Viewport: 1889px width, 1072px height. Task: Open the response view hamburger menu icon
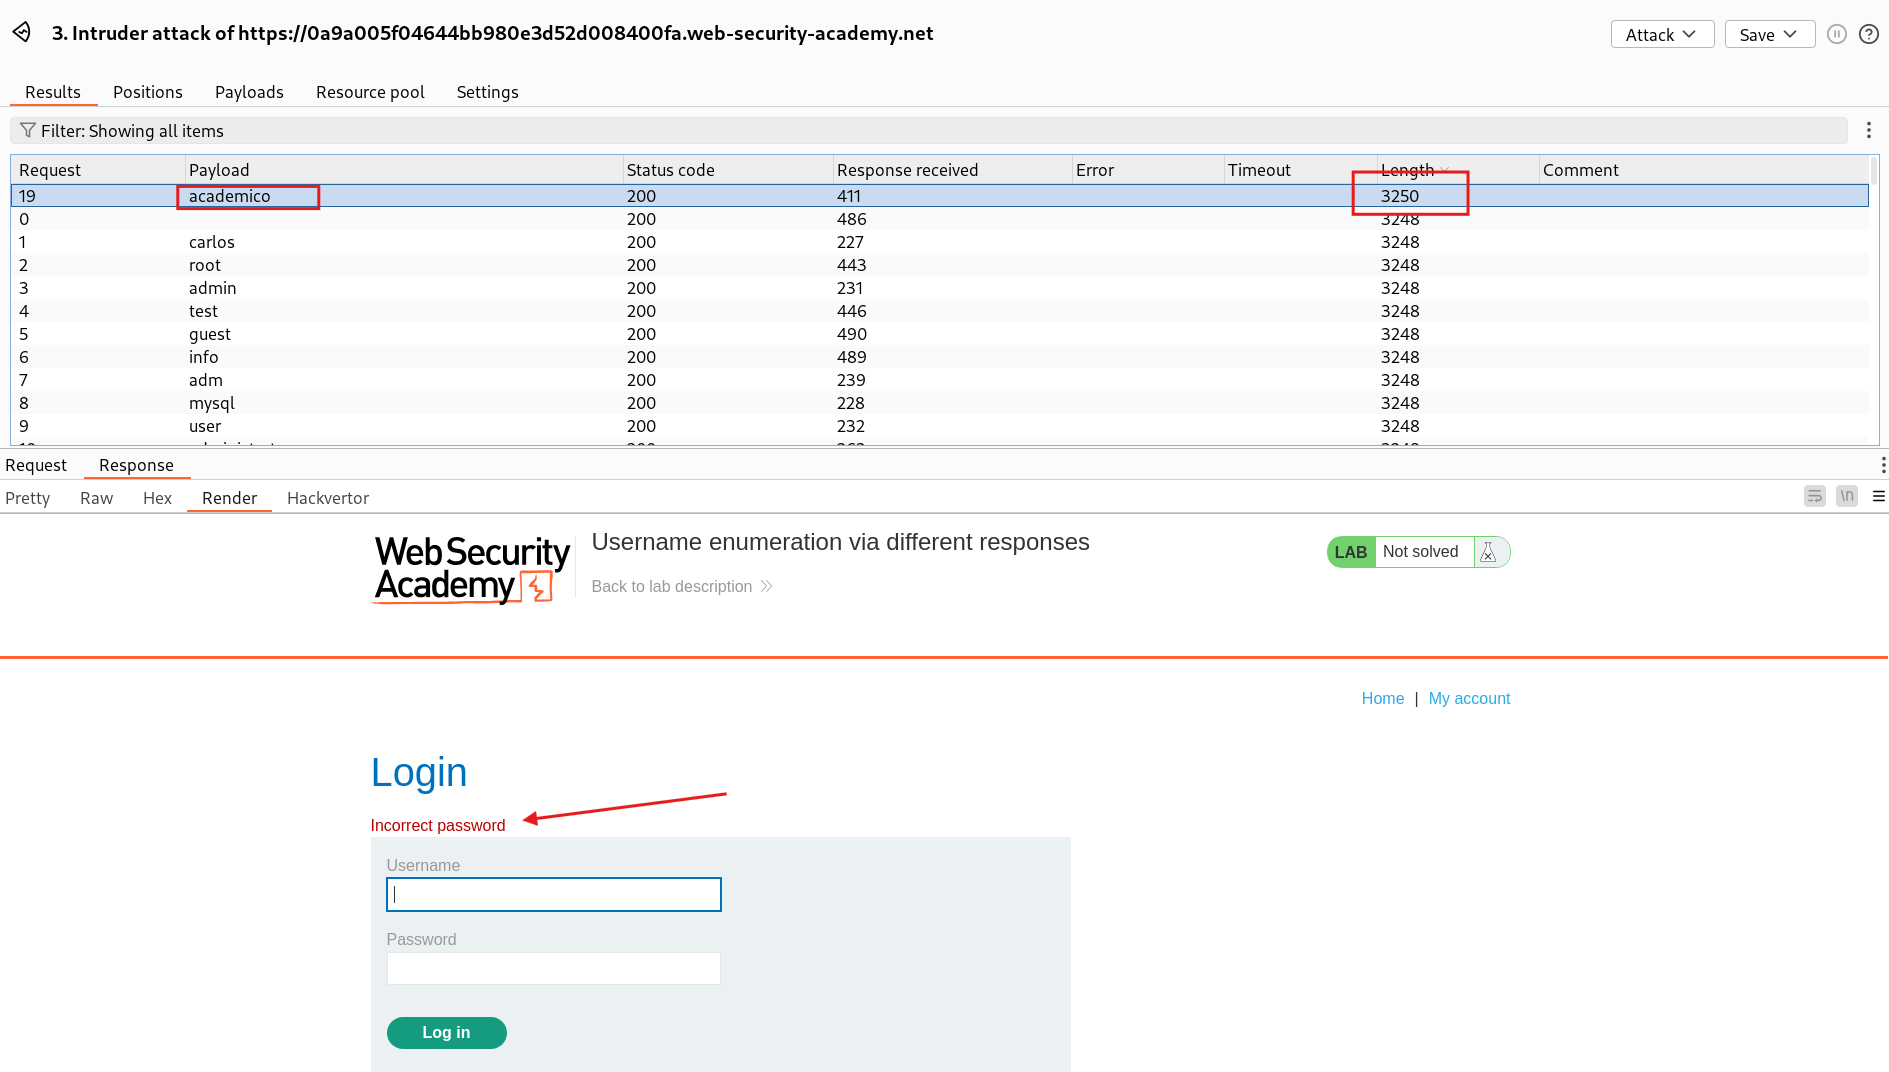(x=1880, y=496)
